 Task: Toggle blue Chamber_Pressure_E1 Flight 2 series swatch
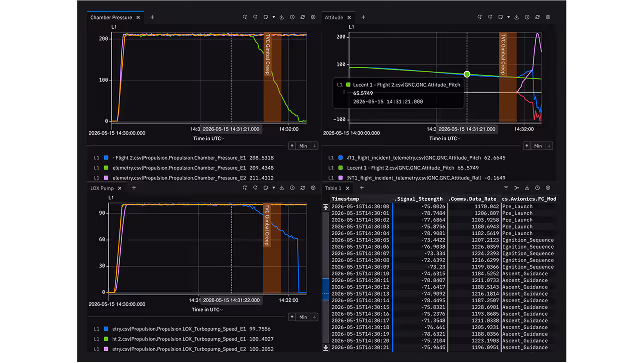click(106, 158)
